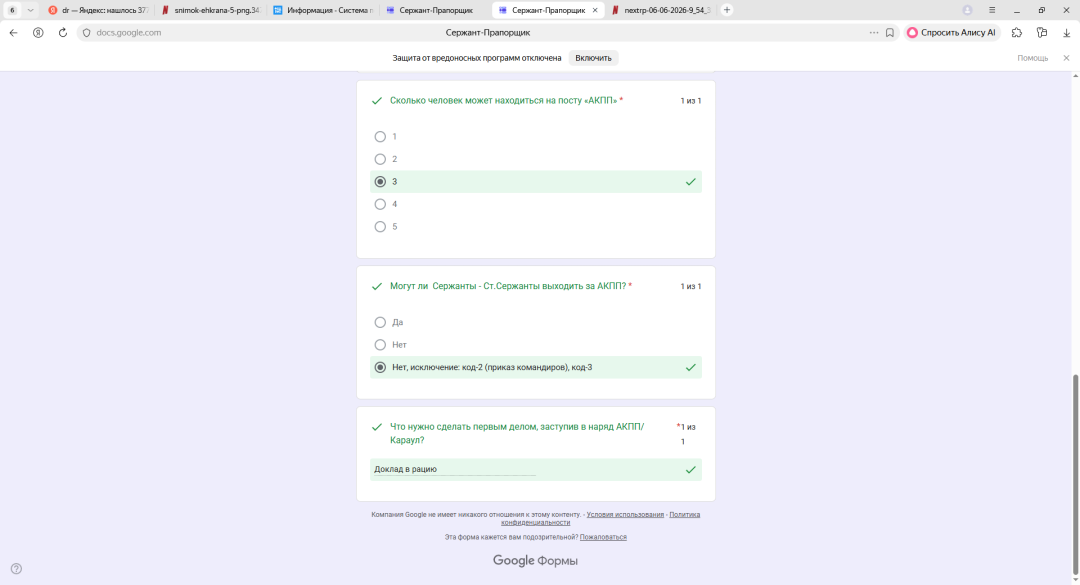Click the Пожаловаться link
The image size is (1080, 585).
[x=603, y=537]
